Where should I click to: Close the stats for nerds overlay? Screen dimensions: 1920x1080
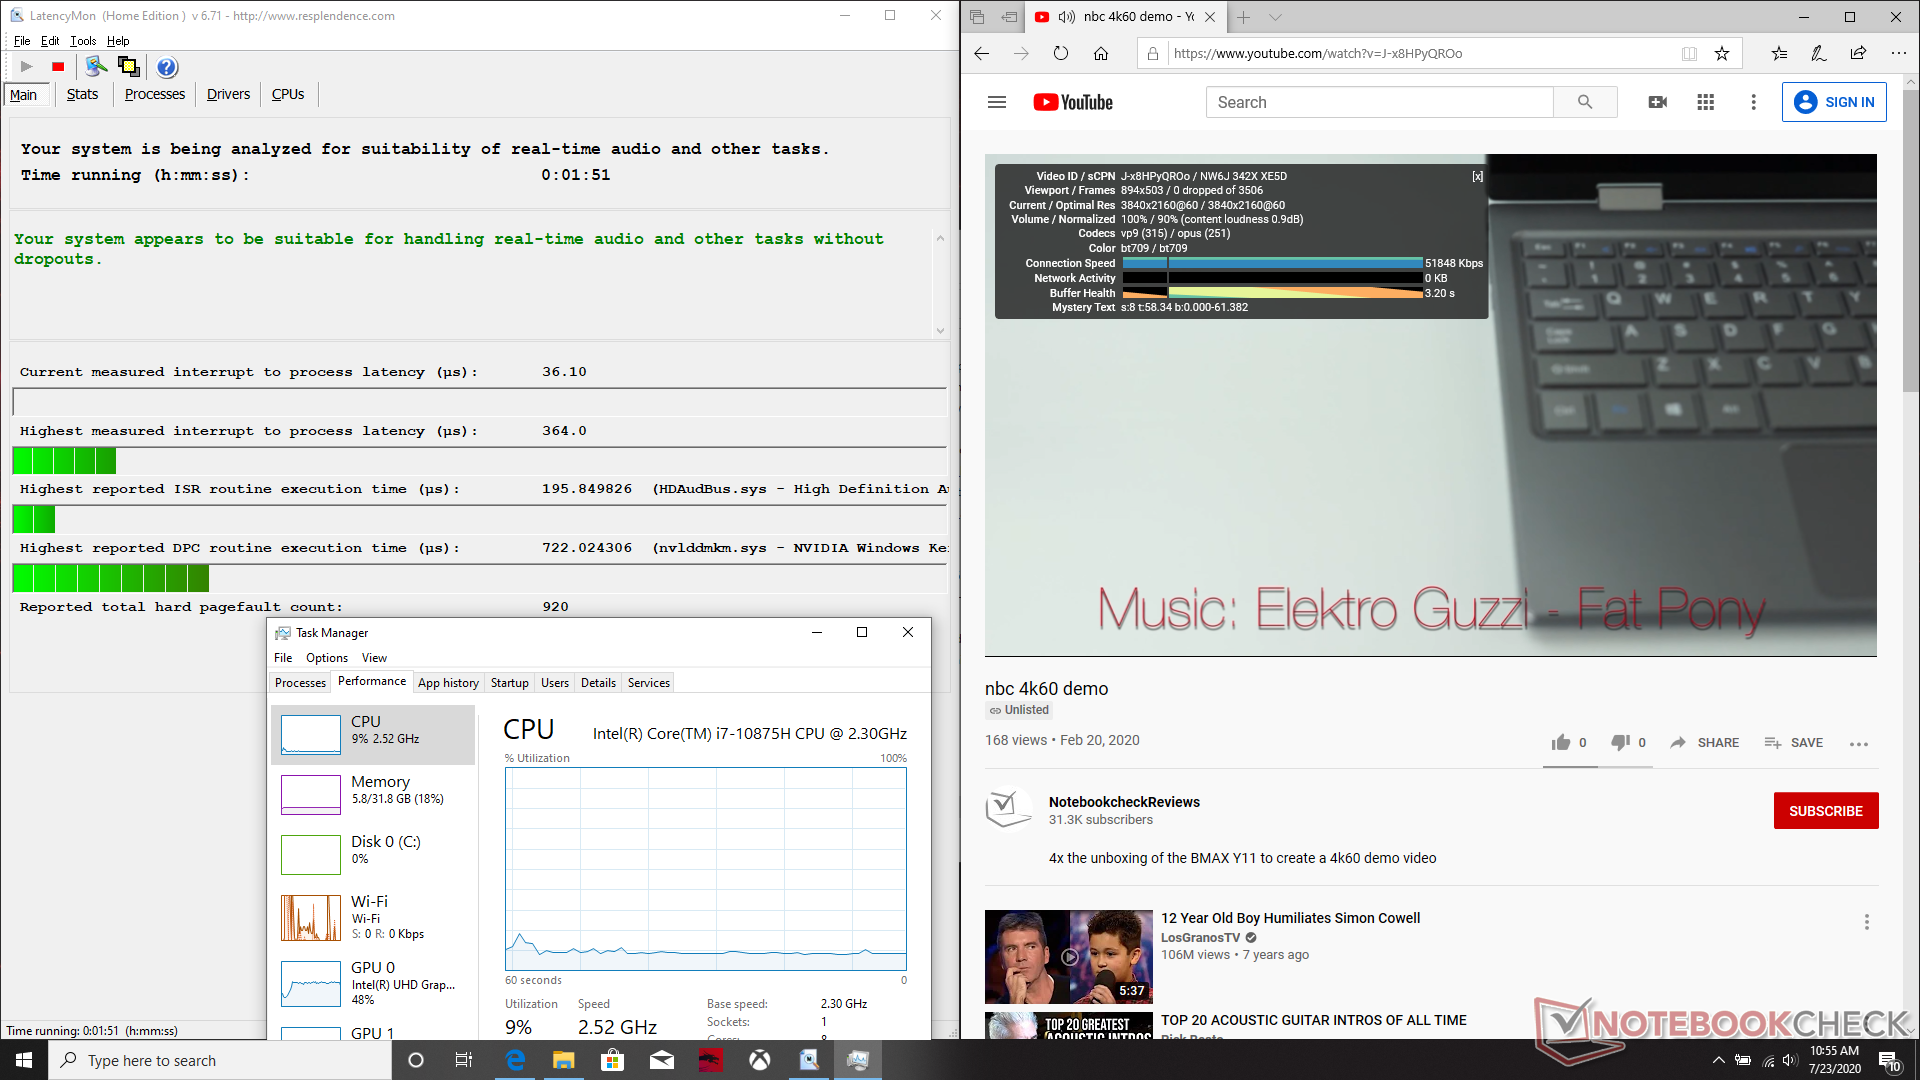coord(1477,176)
